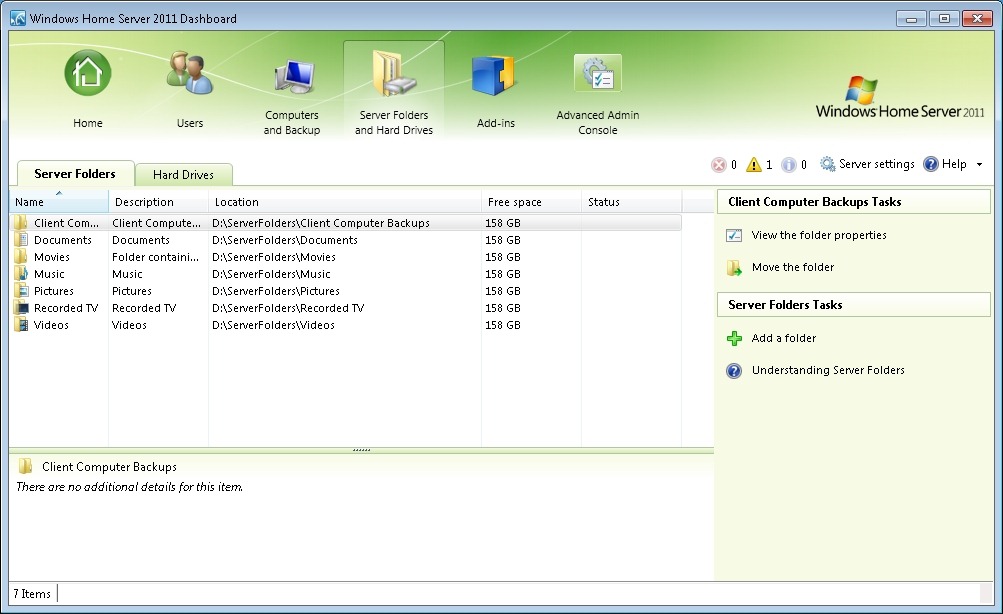Go to the Users section icon

[x=189, y=74]
